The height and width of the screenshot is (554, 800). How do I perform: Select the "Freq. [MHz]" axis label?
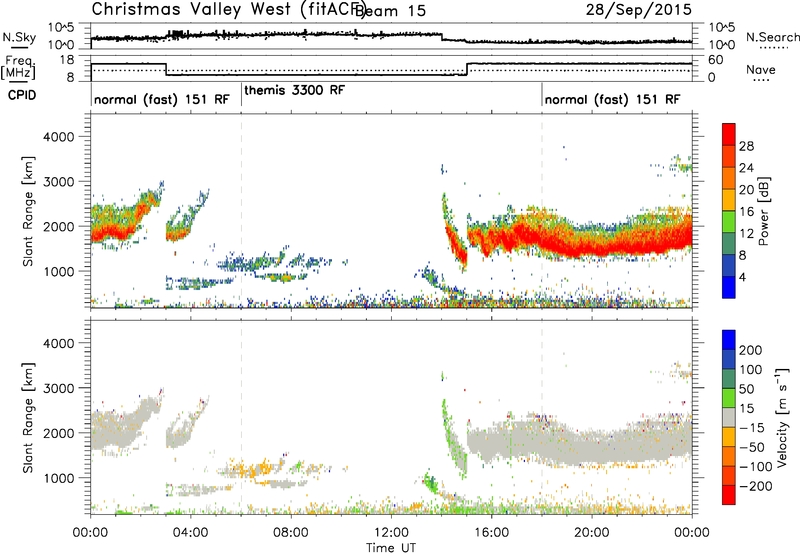[18, 68]
